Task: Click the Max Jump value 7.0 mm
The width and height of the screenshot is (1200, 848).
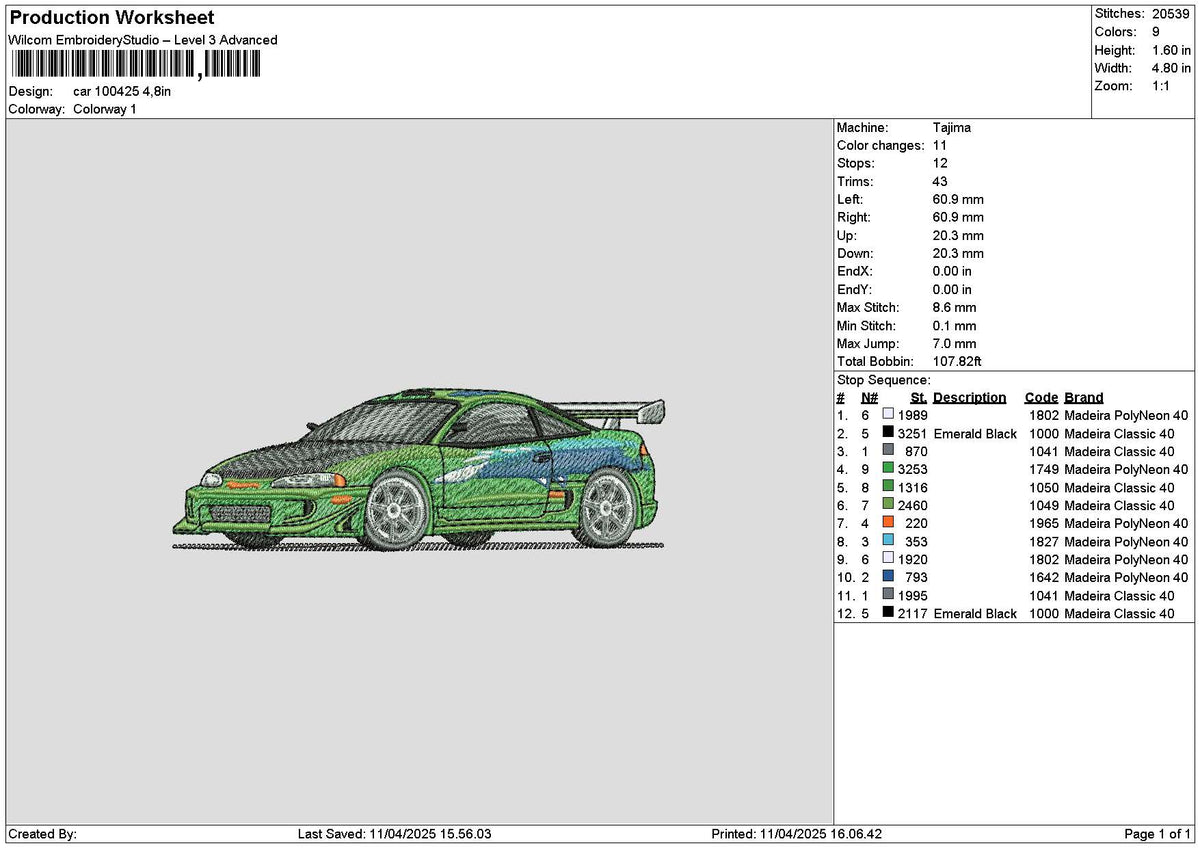Action: (x=955, y=343)
